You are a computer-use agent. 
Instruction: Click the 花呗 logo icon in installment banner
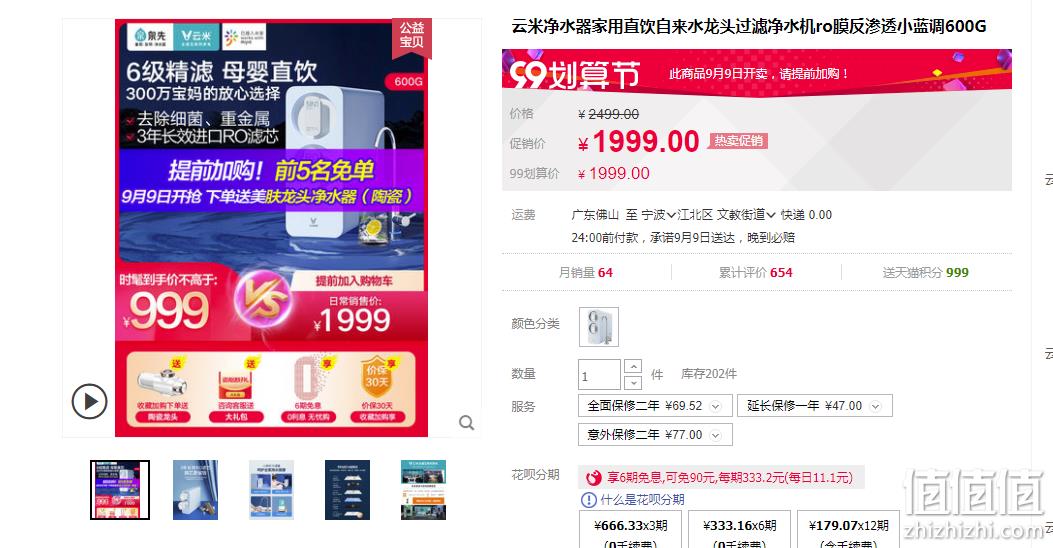594,477
